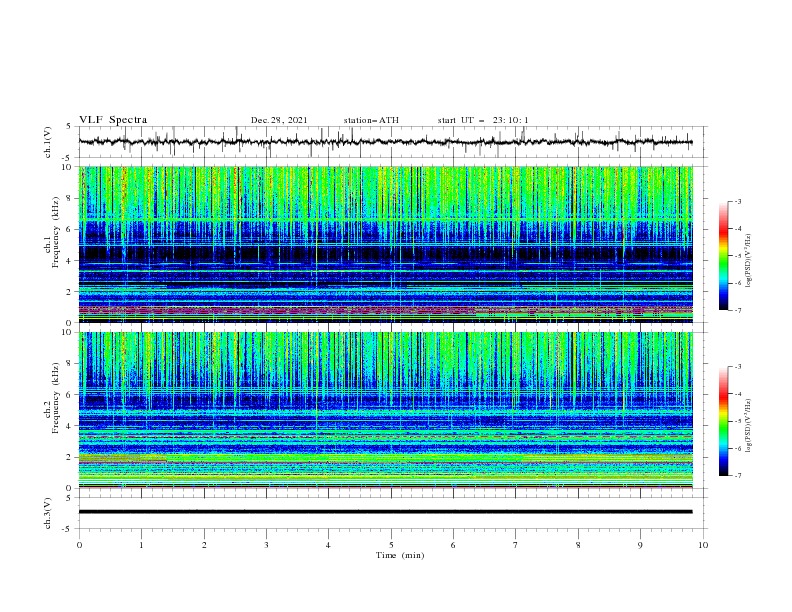
Task: Click the '-7' value on lower colorbar
Action: [737, 476]
